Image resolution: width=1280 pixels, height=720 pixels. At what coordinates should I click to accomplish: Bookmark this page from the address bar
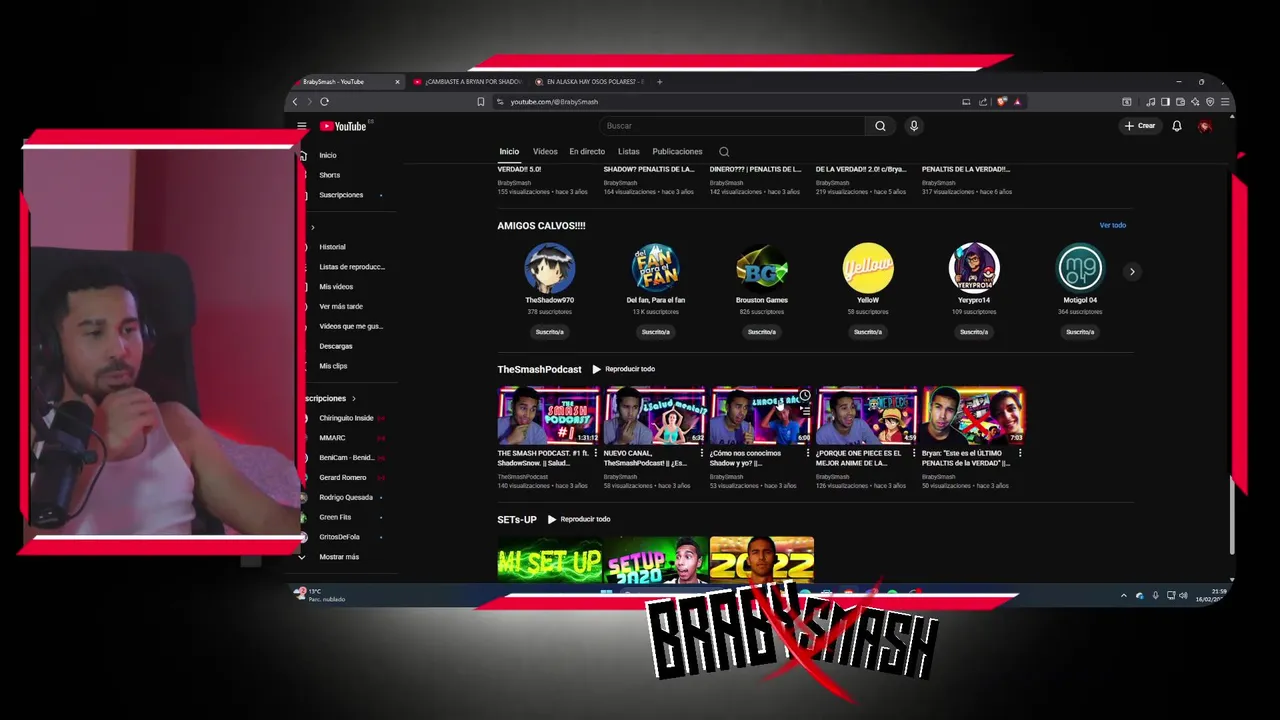pyautogui.click(x=481, y=102)
